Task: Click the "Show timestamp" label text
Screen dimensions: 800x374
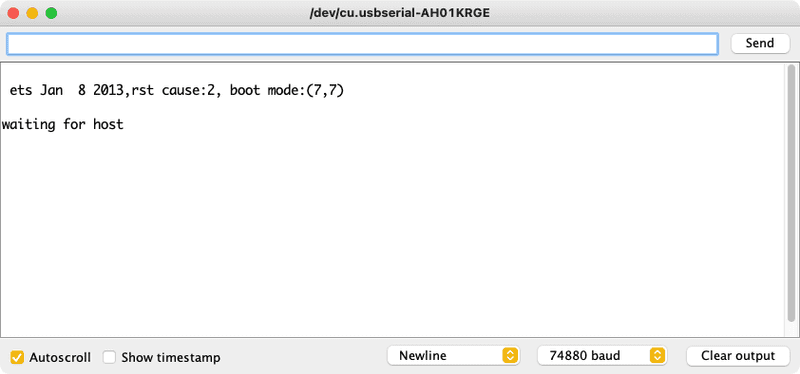Action: pyautogui.click(x=170, y=358)
